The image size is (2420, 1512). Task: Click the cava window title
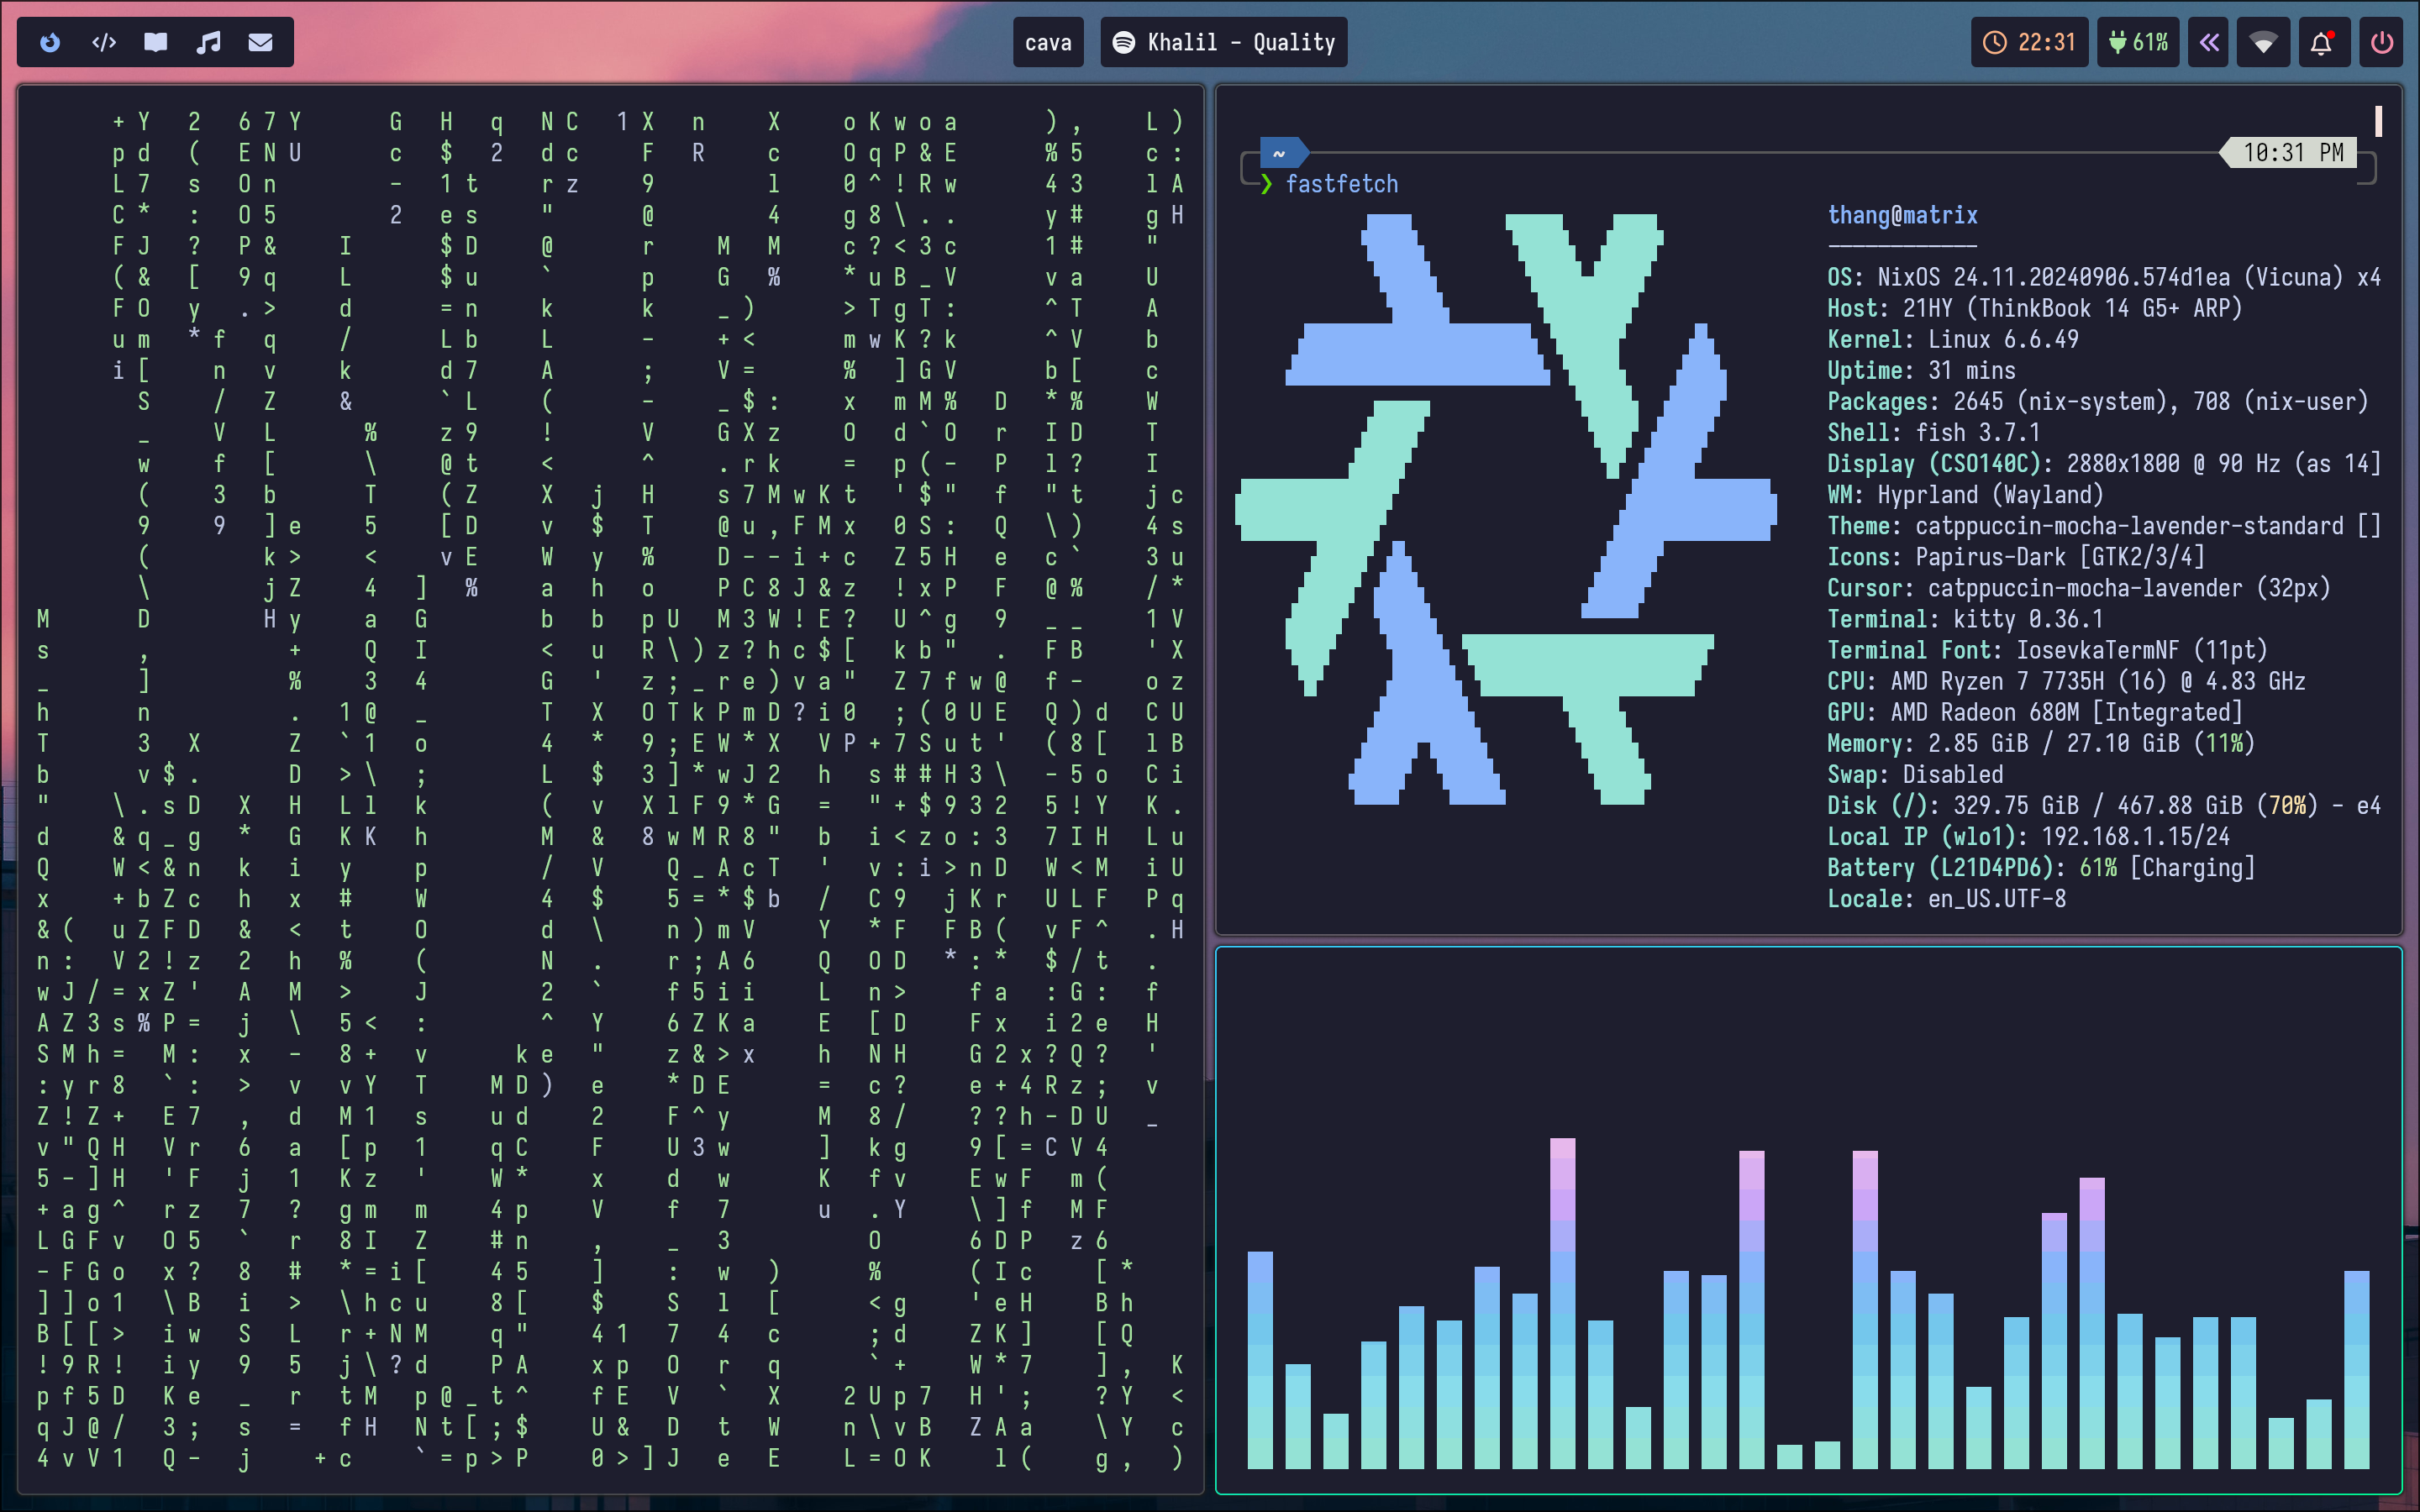[1047, 42]
